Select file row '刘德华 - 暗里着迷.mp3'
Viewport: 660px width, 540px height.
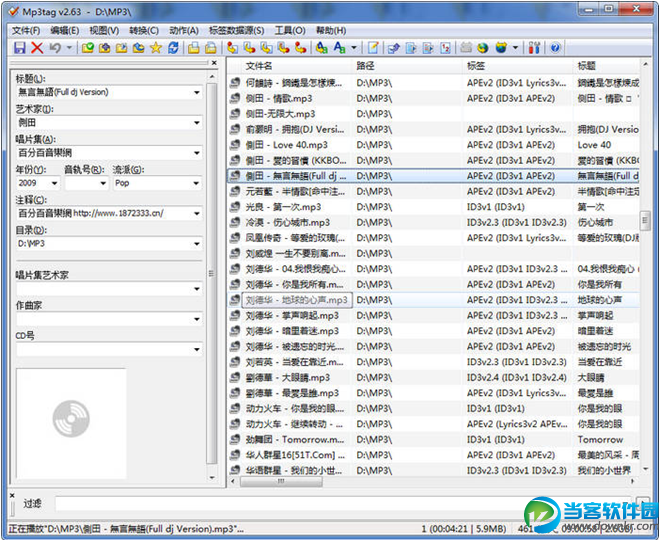434,331
